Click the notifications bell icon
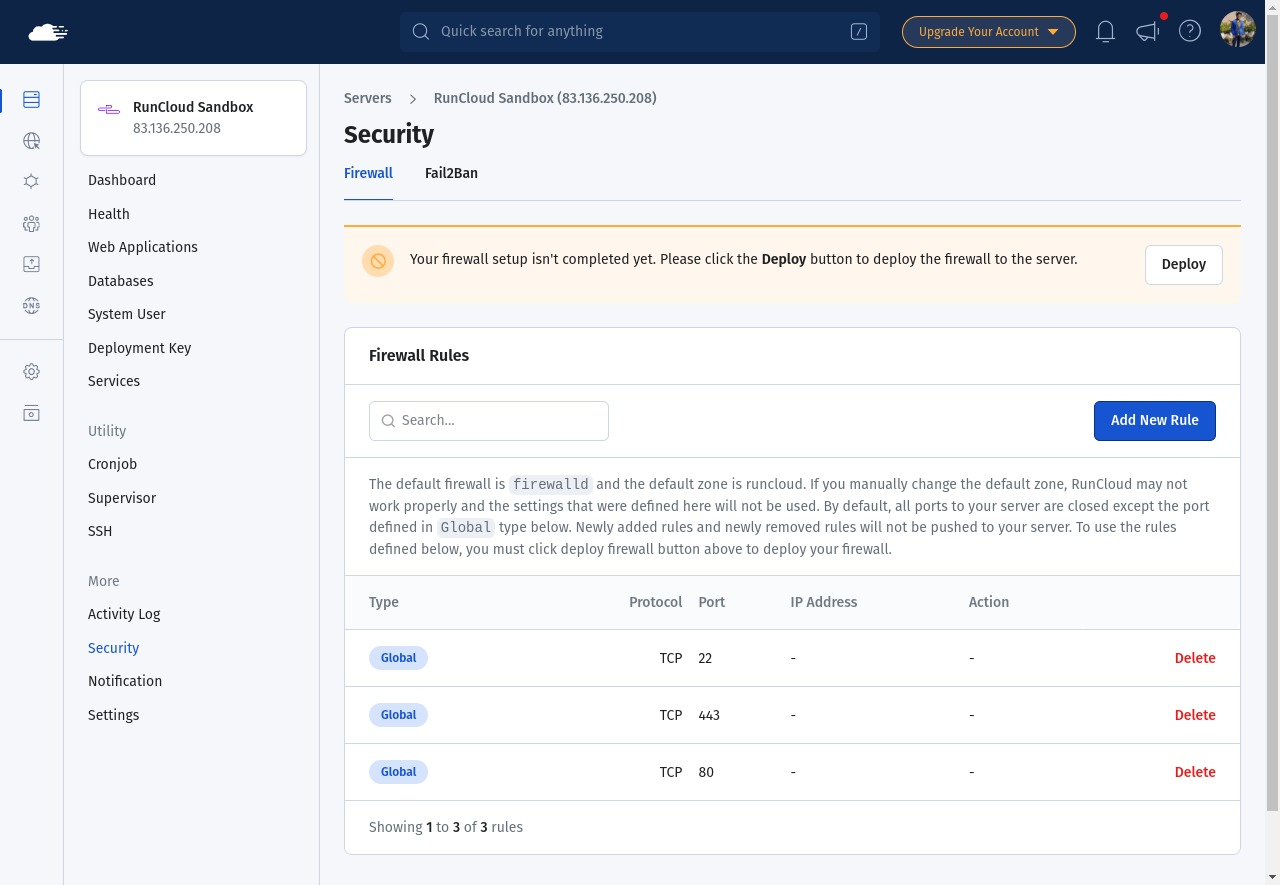 1105,32
